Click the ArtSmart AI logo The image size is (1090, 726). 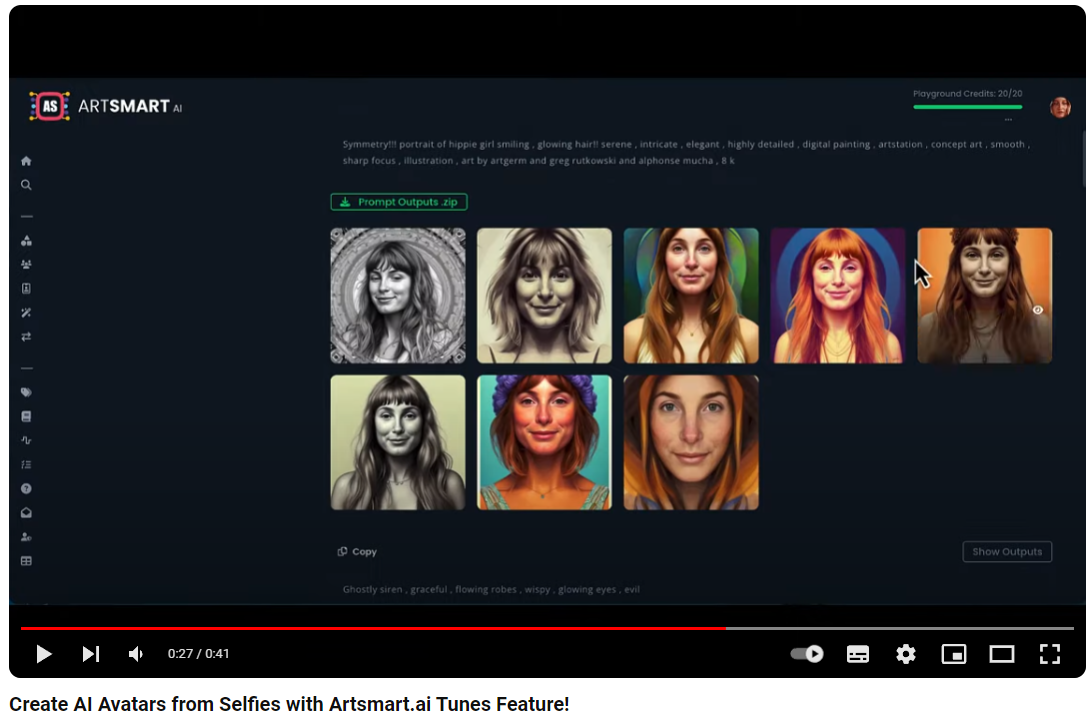click(106, 106)
